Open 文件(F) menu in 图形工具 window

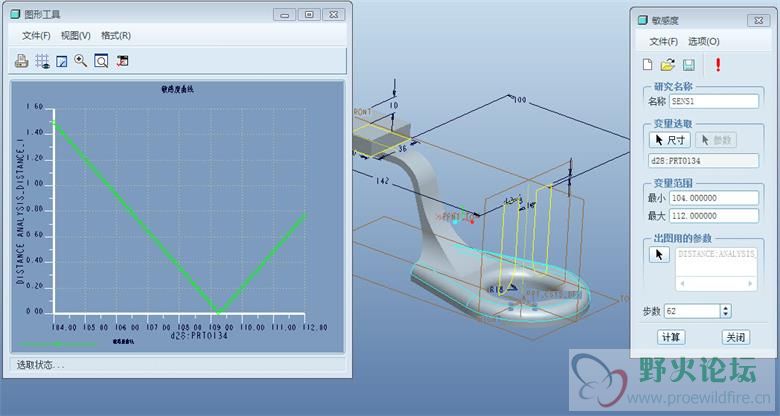point(36,35)
